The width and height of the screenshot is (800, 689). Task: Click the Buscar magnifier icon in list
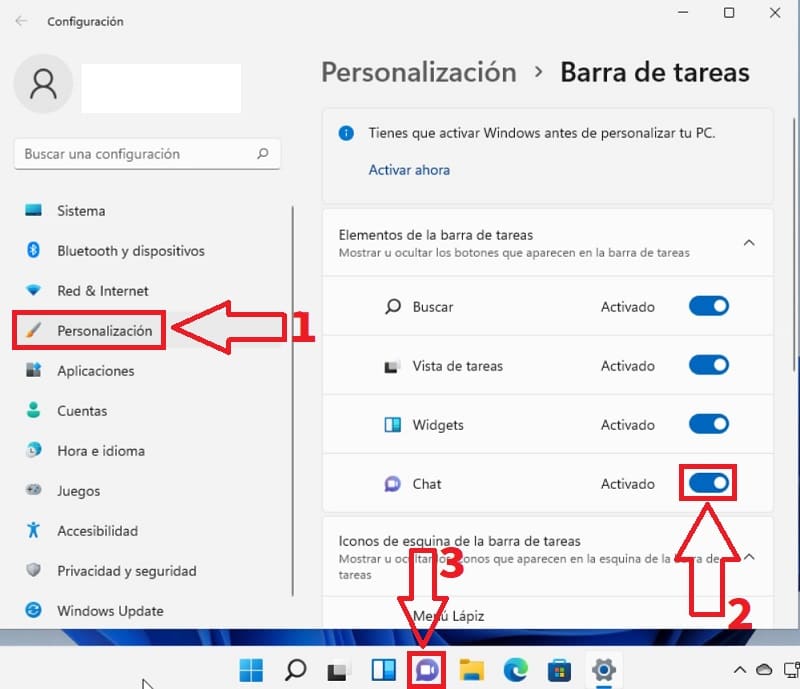(x=392, y=307)
